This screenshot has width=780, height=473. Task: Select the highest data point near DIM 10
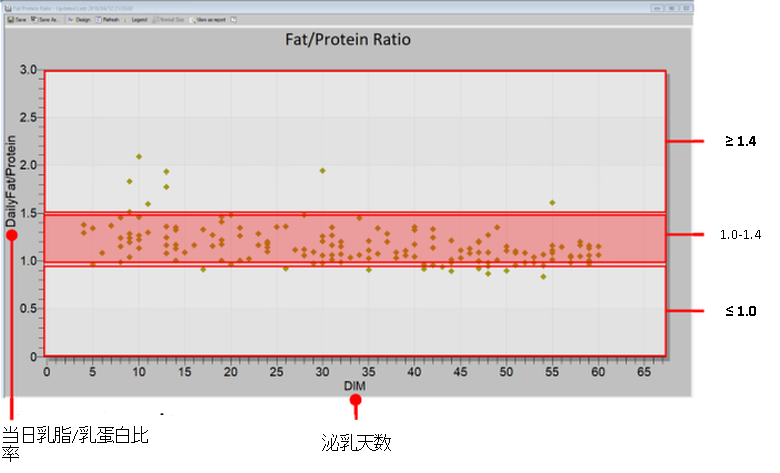(x=139, y=157)
